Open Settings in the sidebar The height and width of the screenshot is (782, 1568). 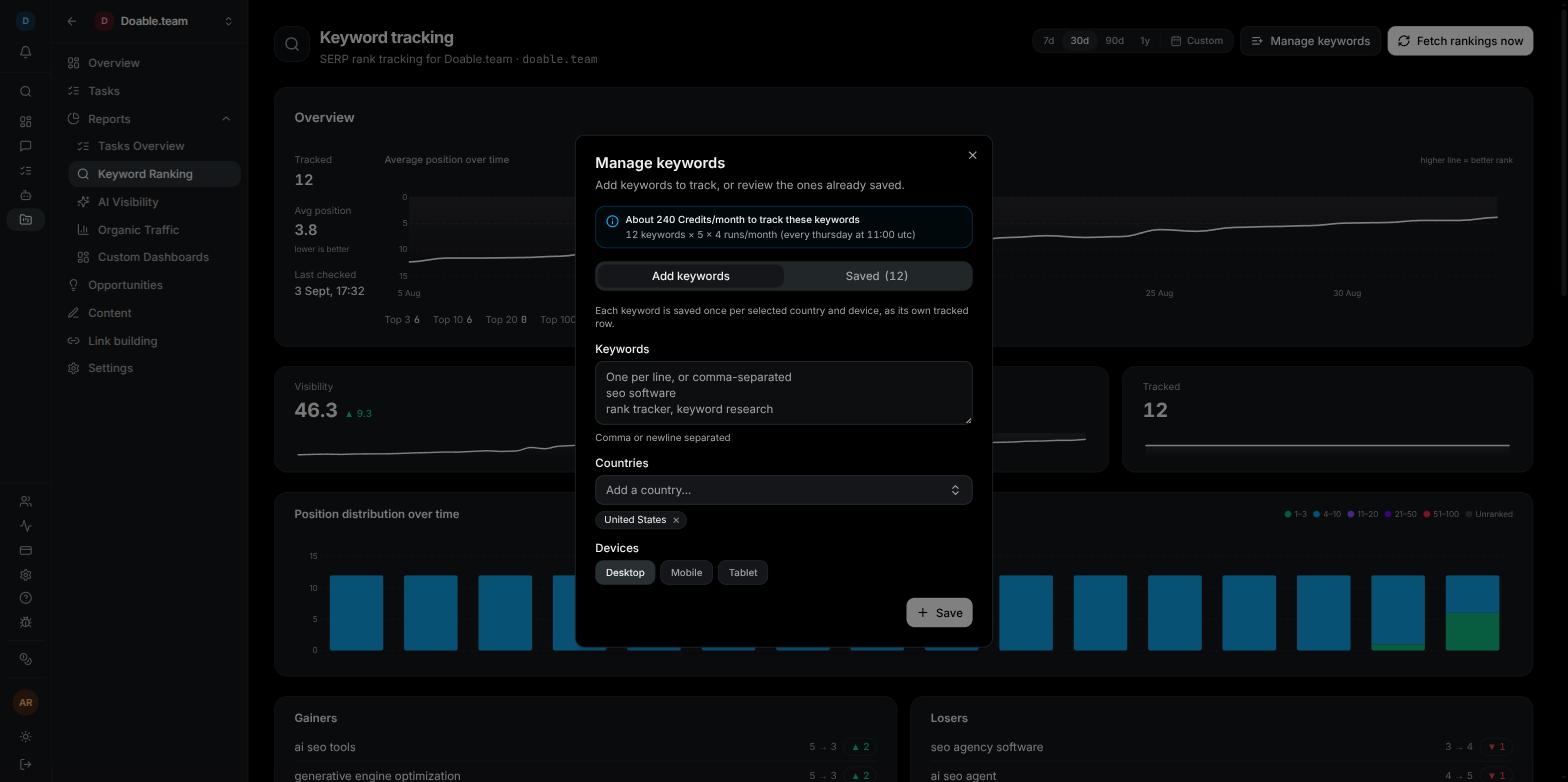[150, 368]
